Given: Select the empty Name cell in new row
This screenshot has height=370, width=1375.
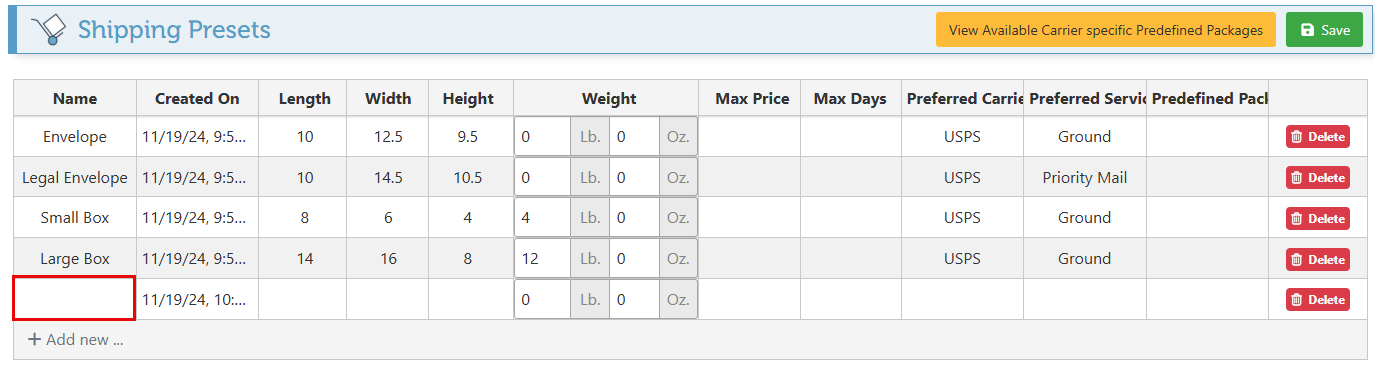Looking at the screenshot, I should coord(74,299).
